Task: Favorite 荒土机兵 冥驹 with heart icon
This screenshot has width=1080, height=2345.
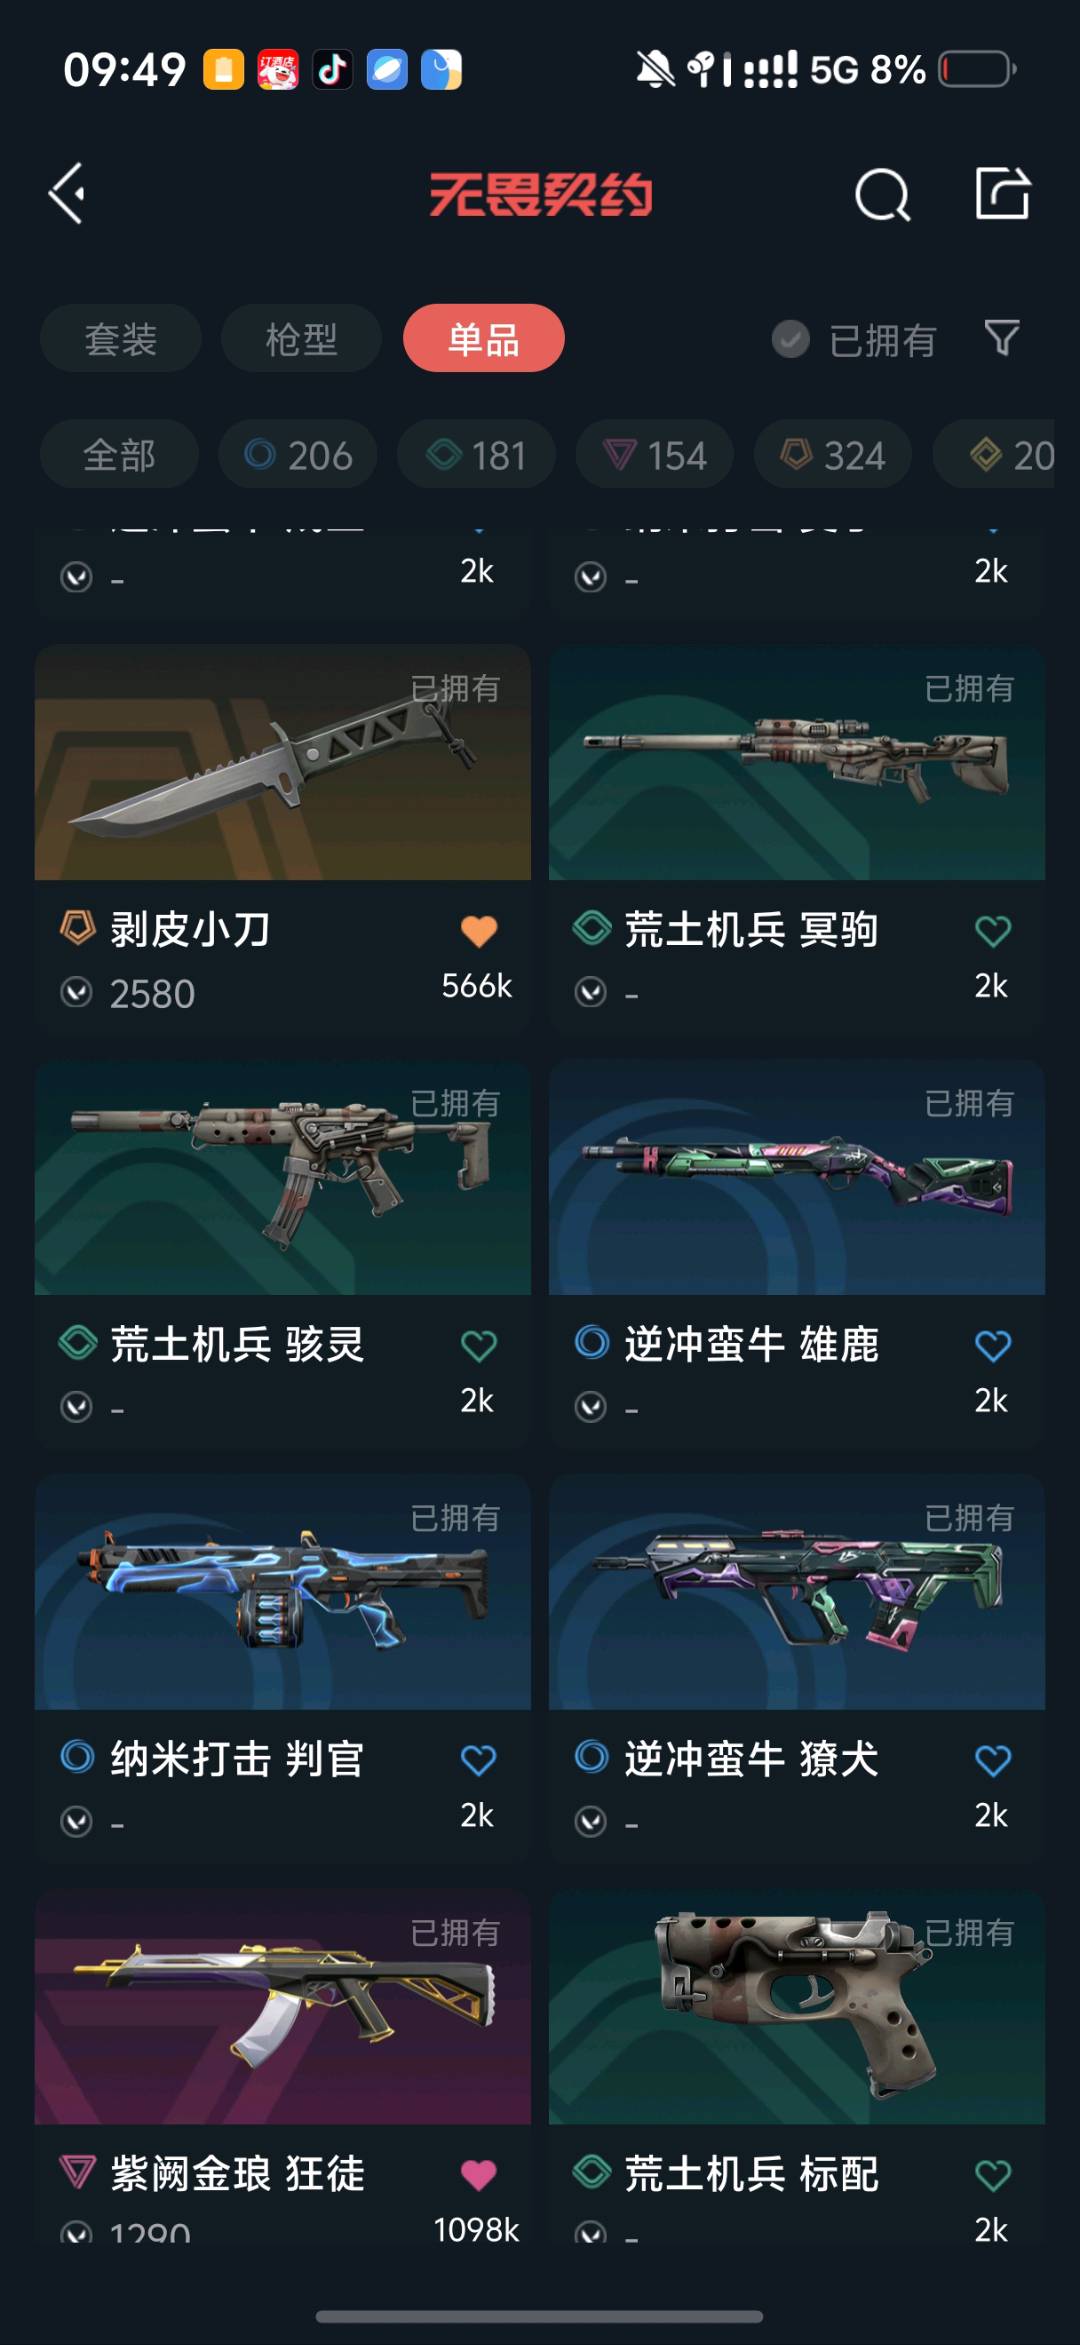Action: 993,931
